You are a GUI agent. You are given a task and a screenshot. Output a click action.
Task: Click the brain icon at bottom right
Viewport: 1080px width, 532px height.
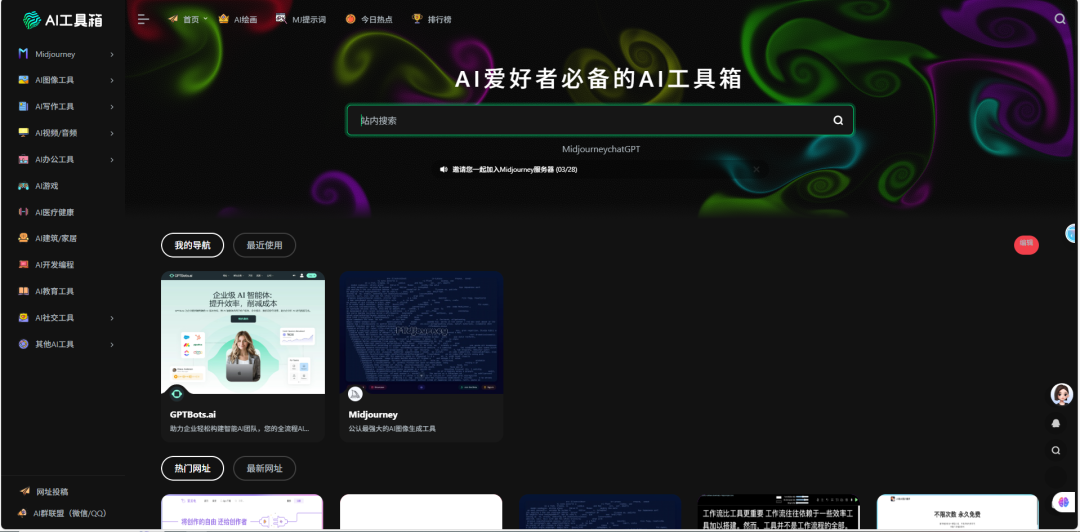tap(1063, 502)
